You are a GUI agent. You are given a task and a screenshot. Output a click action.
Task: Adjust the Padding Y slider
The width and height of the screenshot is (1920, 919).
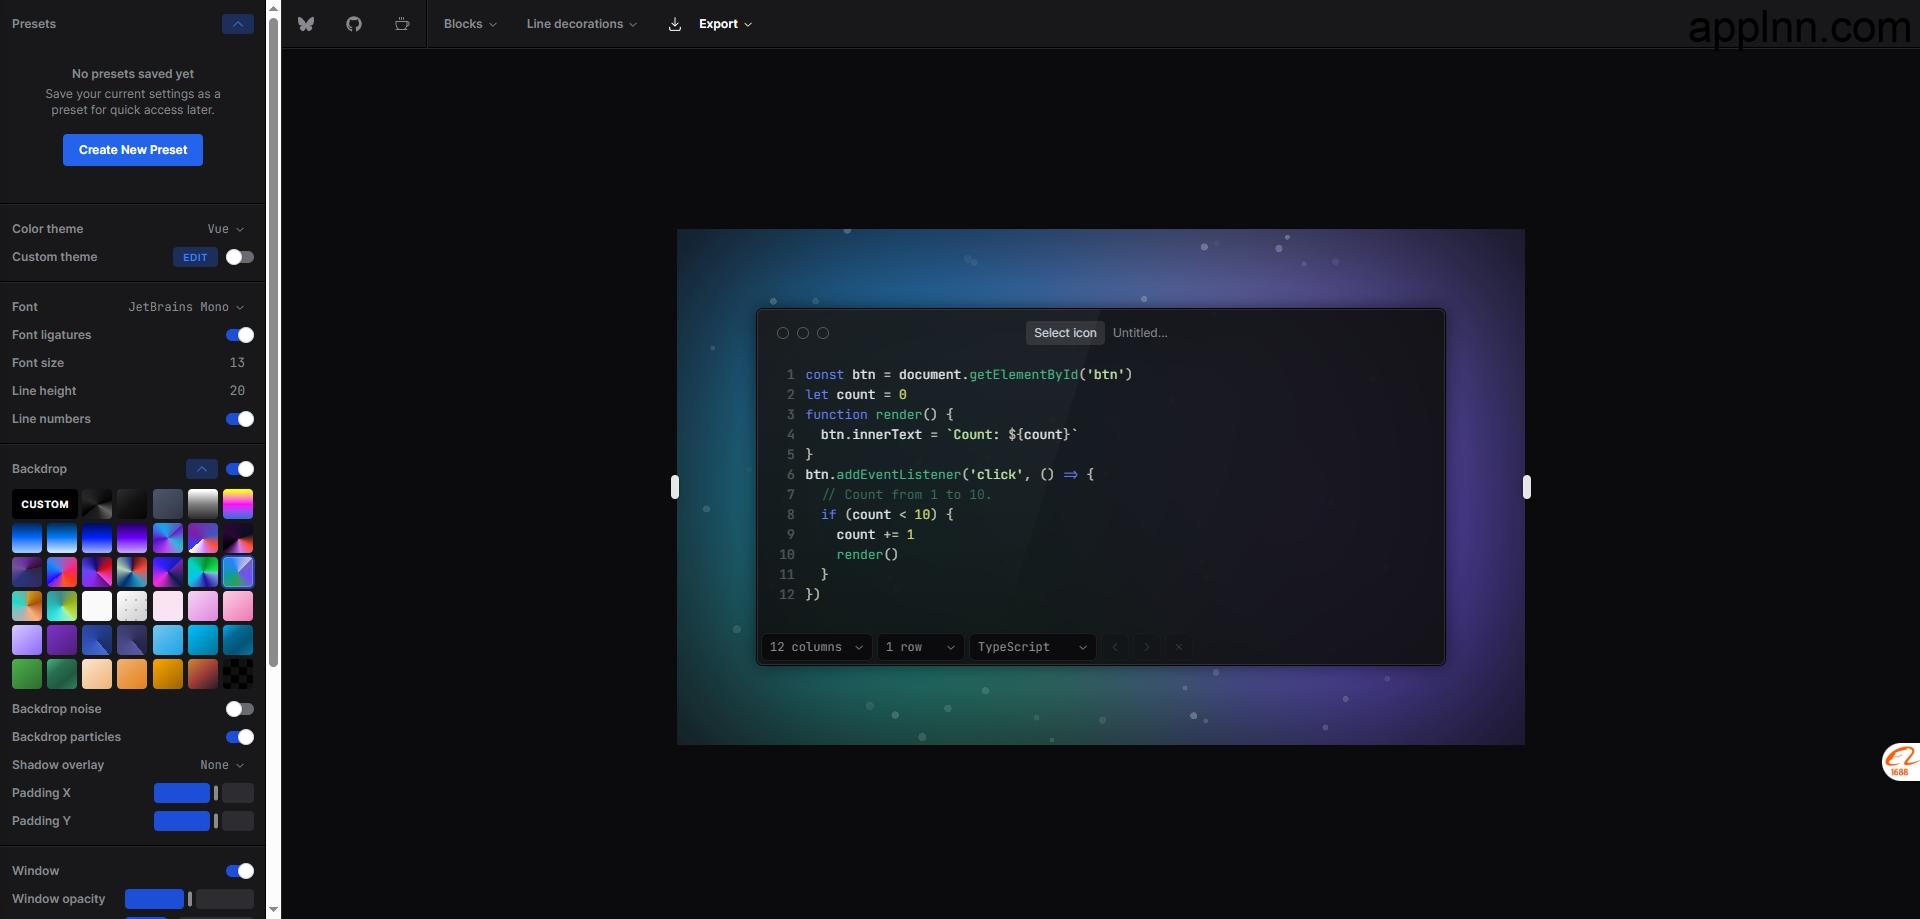click(204, 821)
